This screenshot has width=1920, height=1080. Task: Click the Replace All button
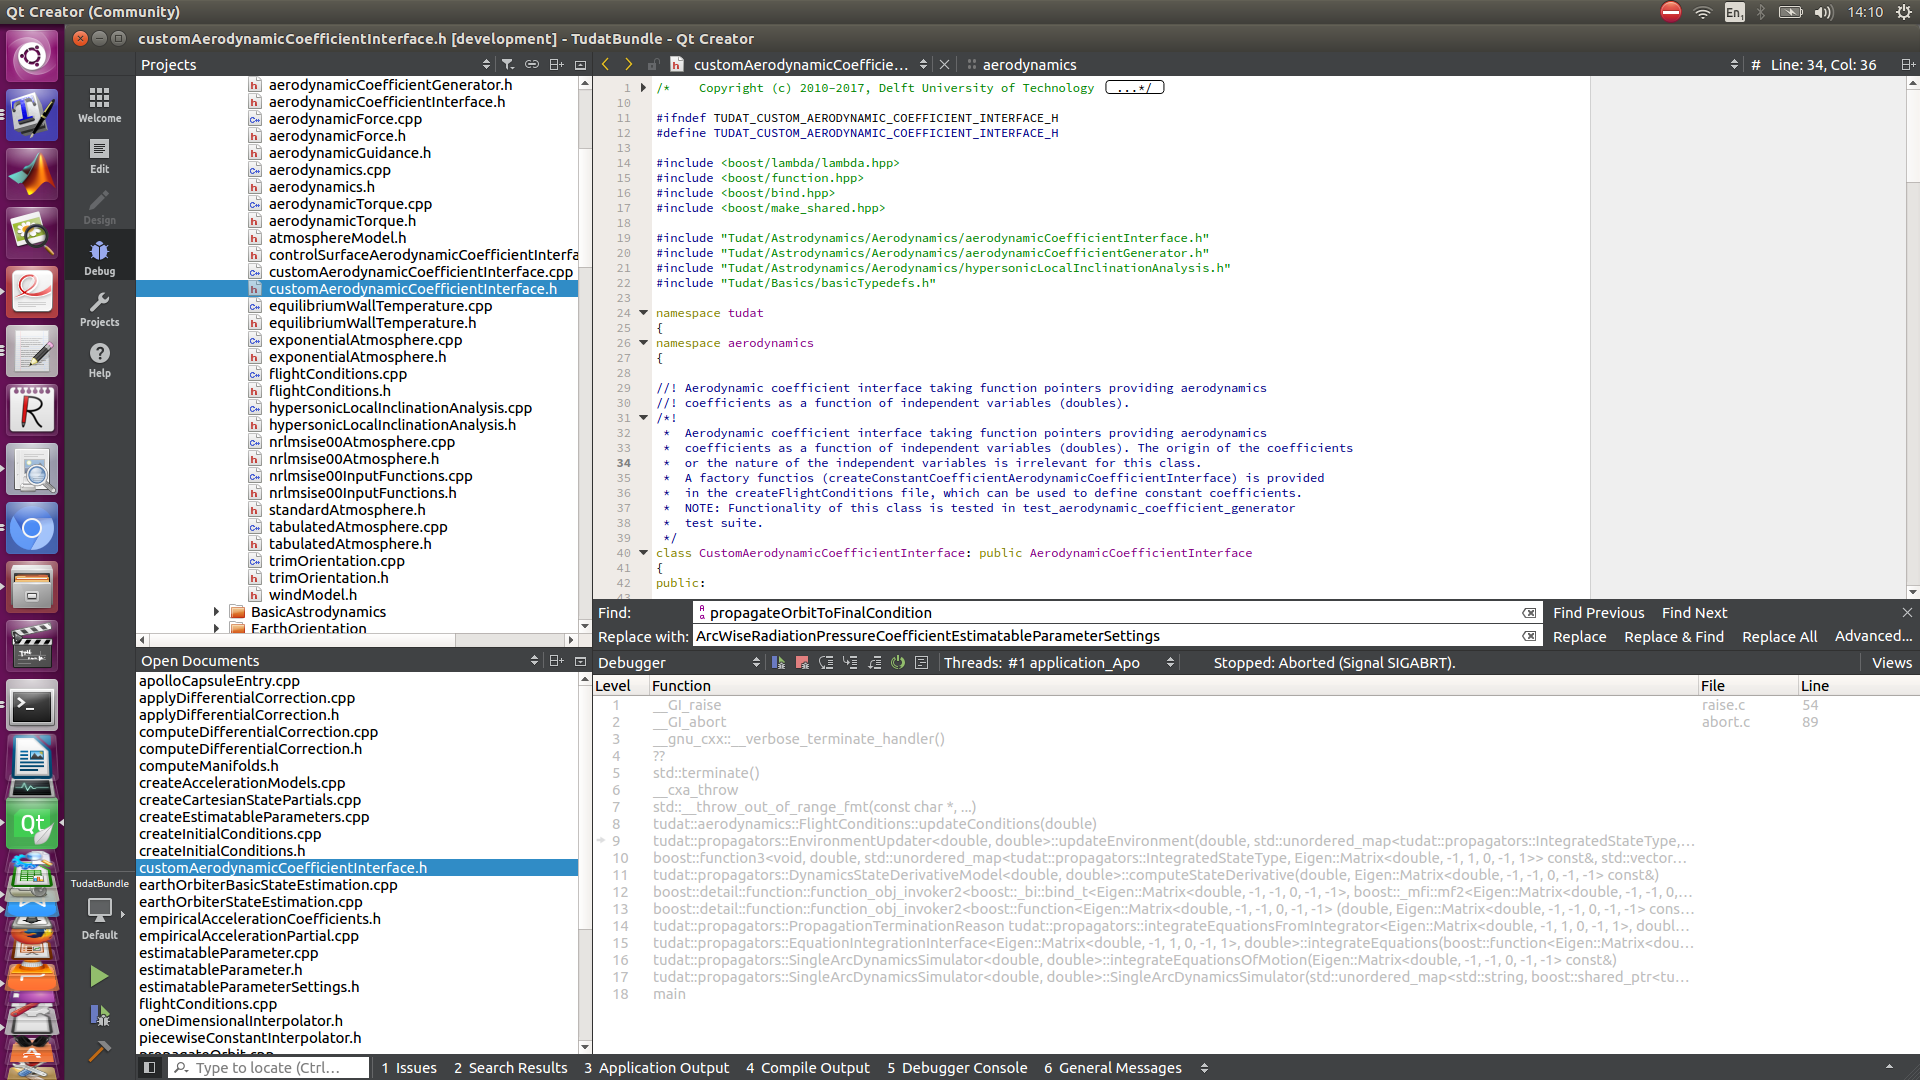1779,636
